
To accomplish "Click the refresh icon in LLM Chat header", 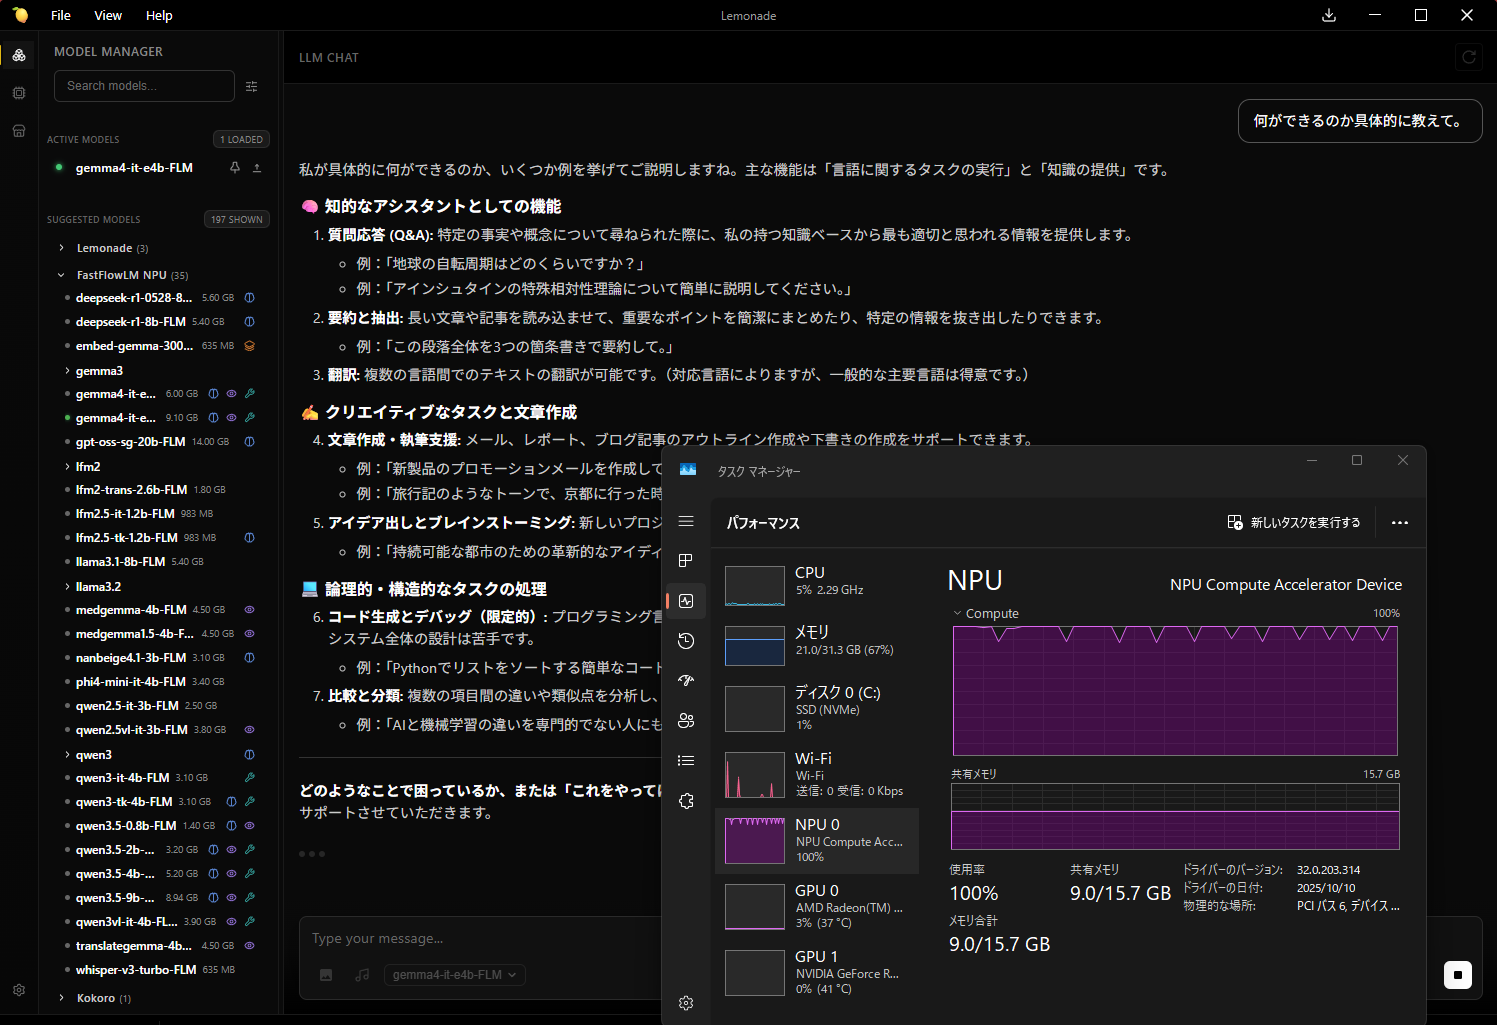I will [1469, 57].
